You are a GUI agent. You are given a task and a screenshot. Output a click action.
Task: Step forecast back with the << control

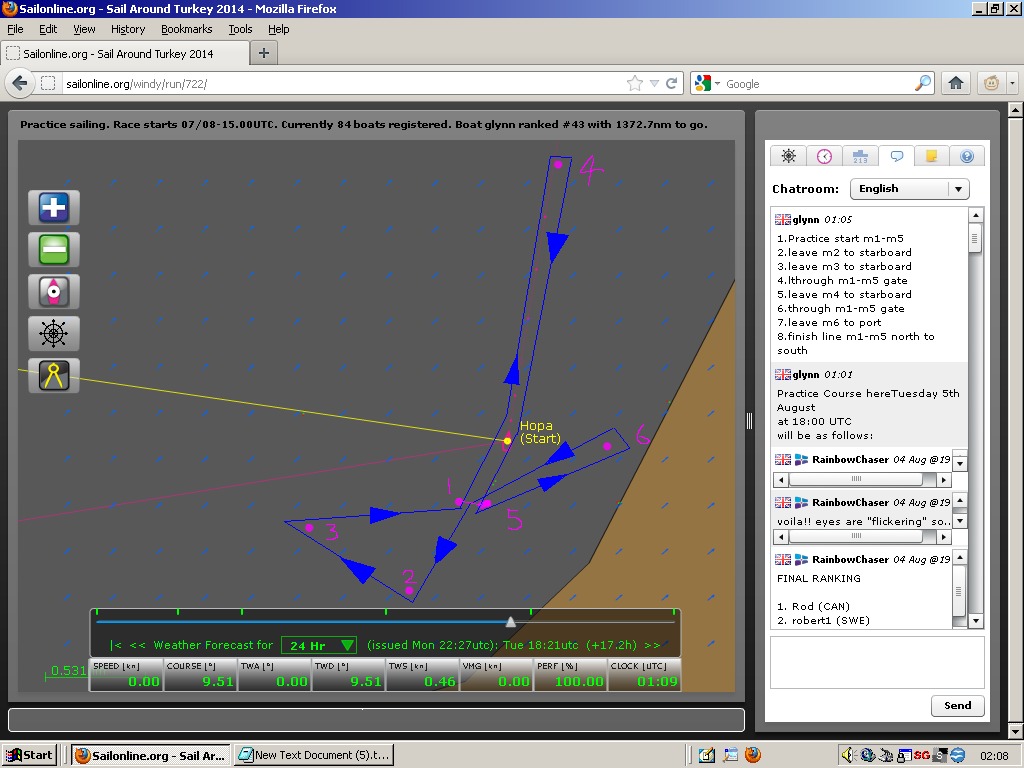[137, 645]
